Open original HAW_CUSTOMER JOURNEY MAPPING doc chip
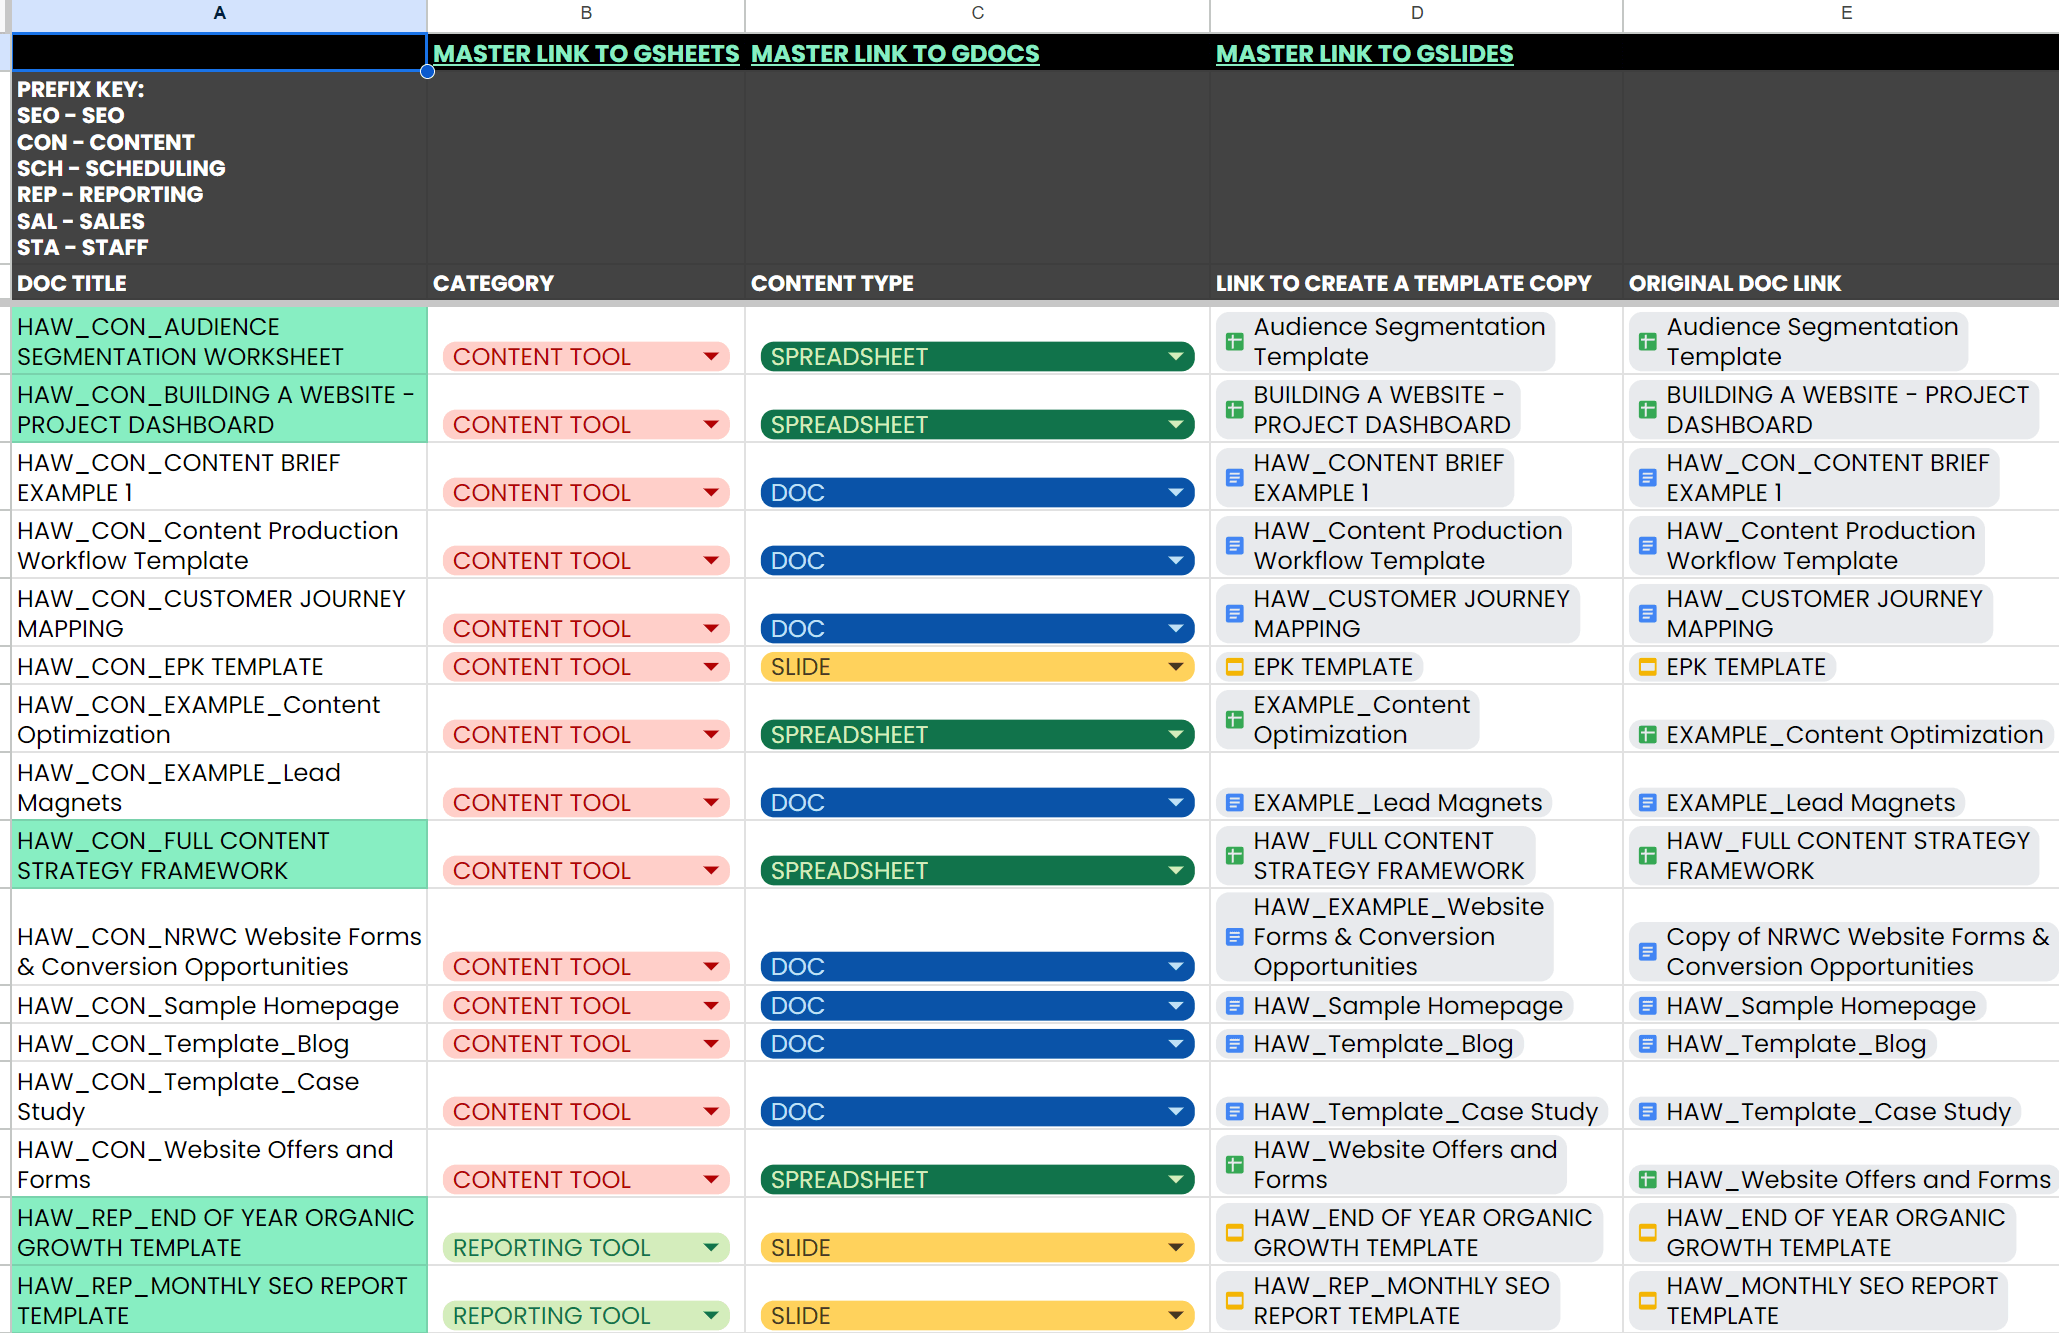The width and height of the screenshot is (2059, 1333). click(x=1811, y=614)
